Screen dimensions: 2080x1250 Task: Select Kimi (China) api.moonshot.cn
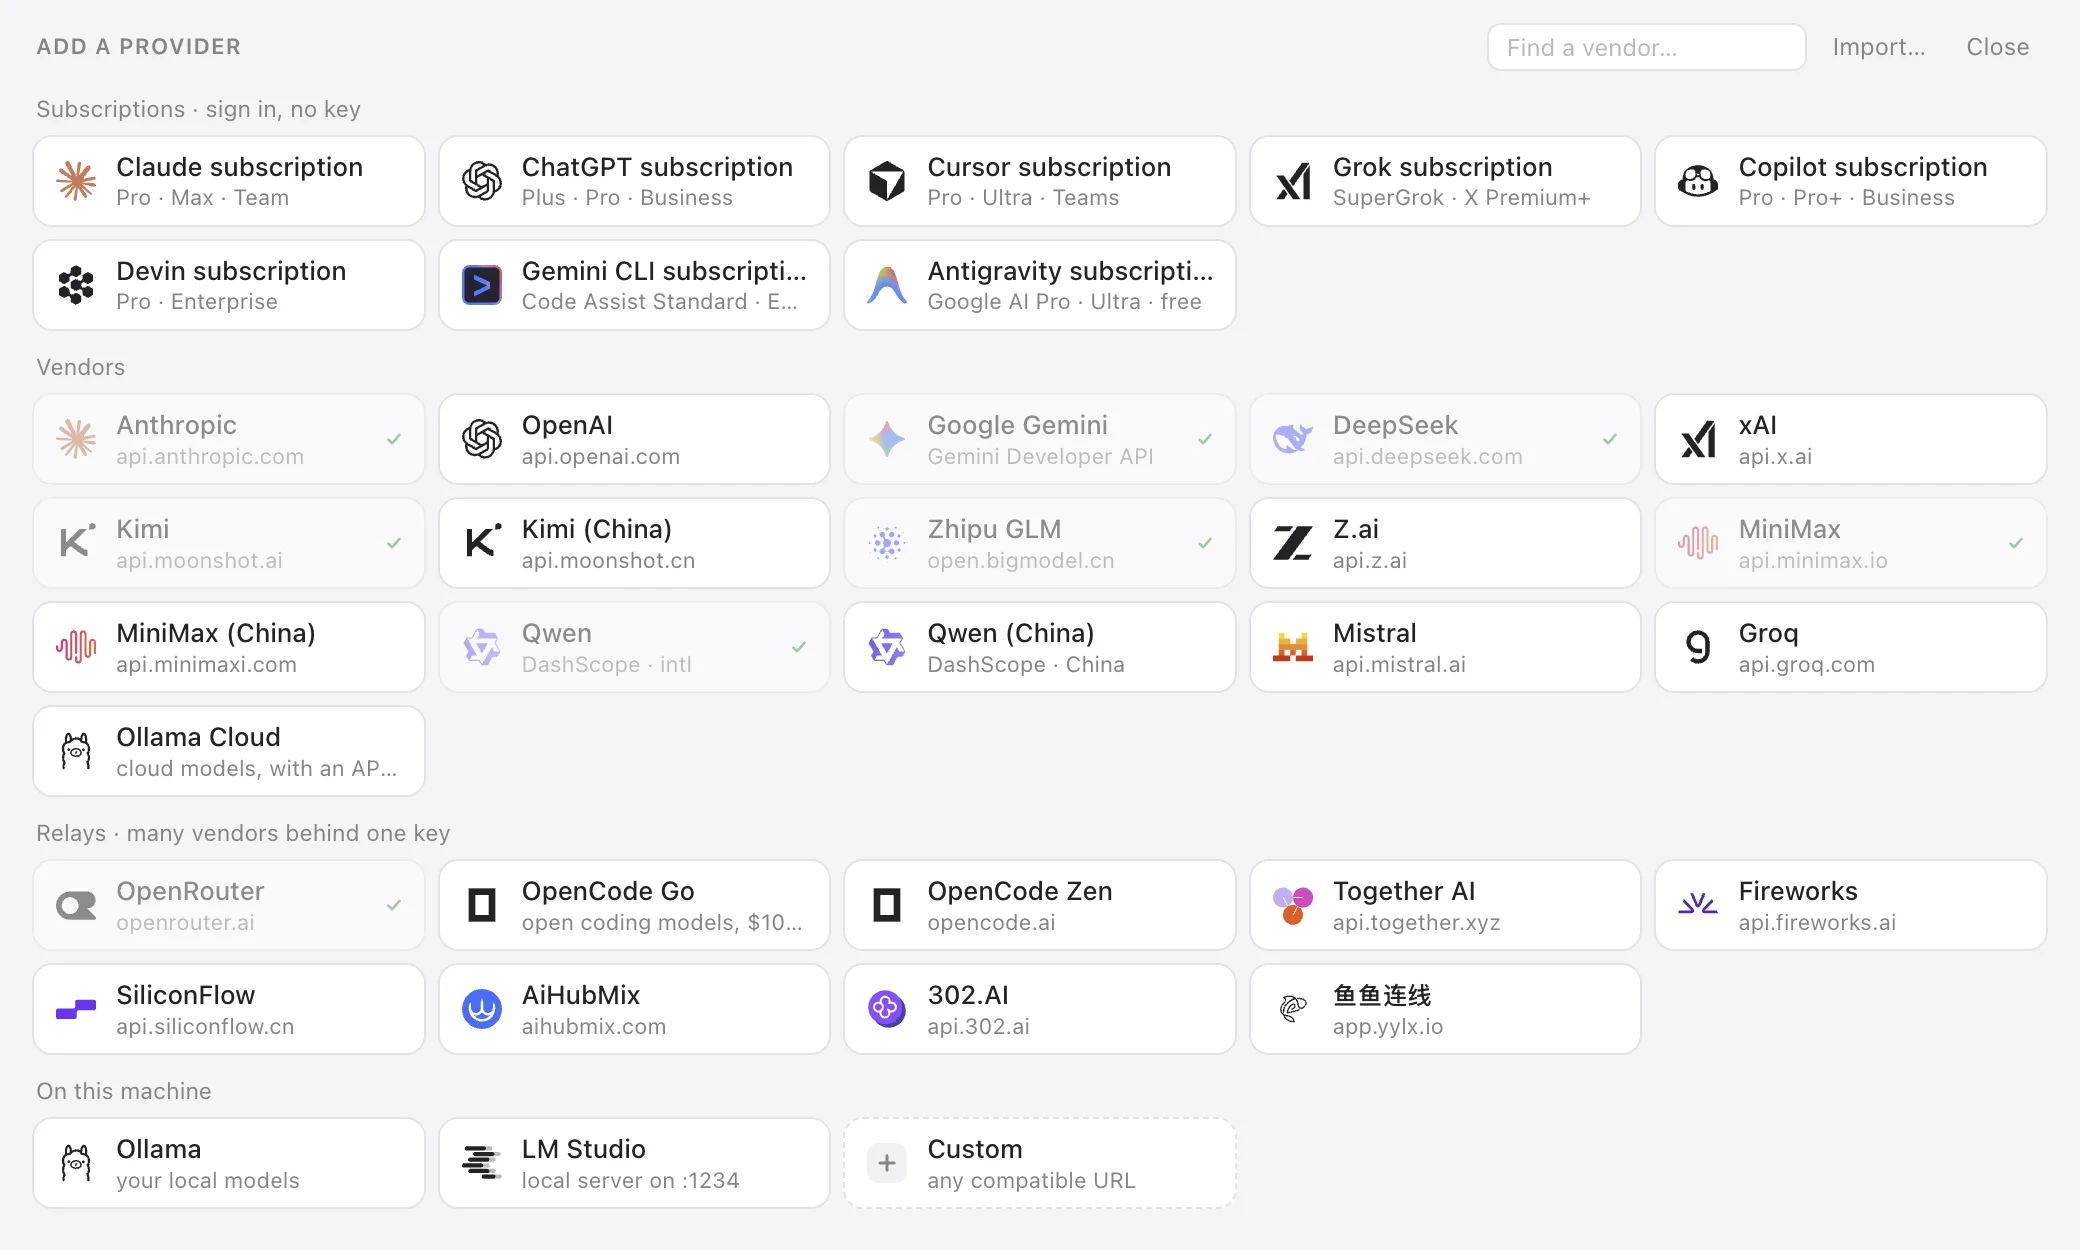pos(634,543)
